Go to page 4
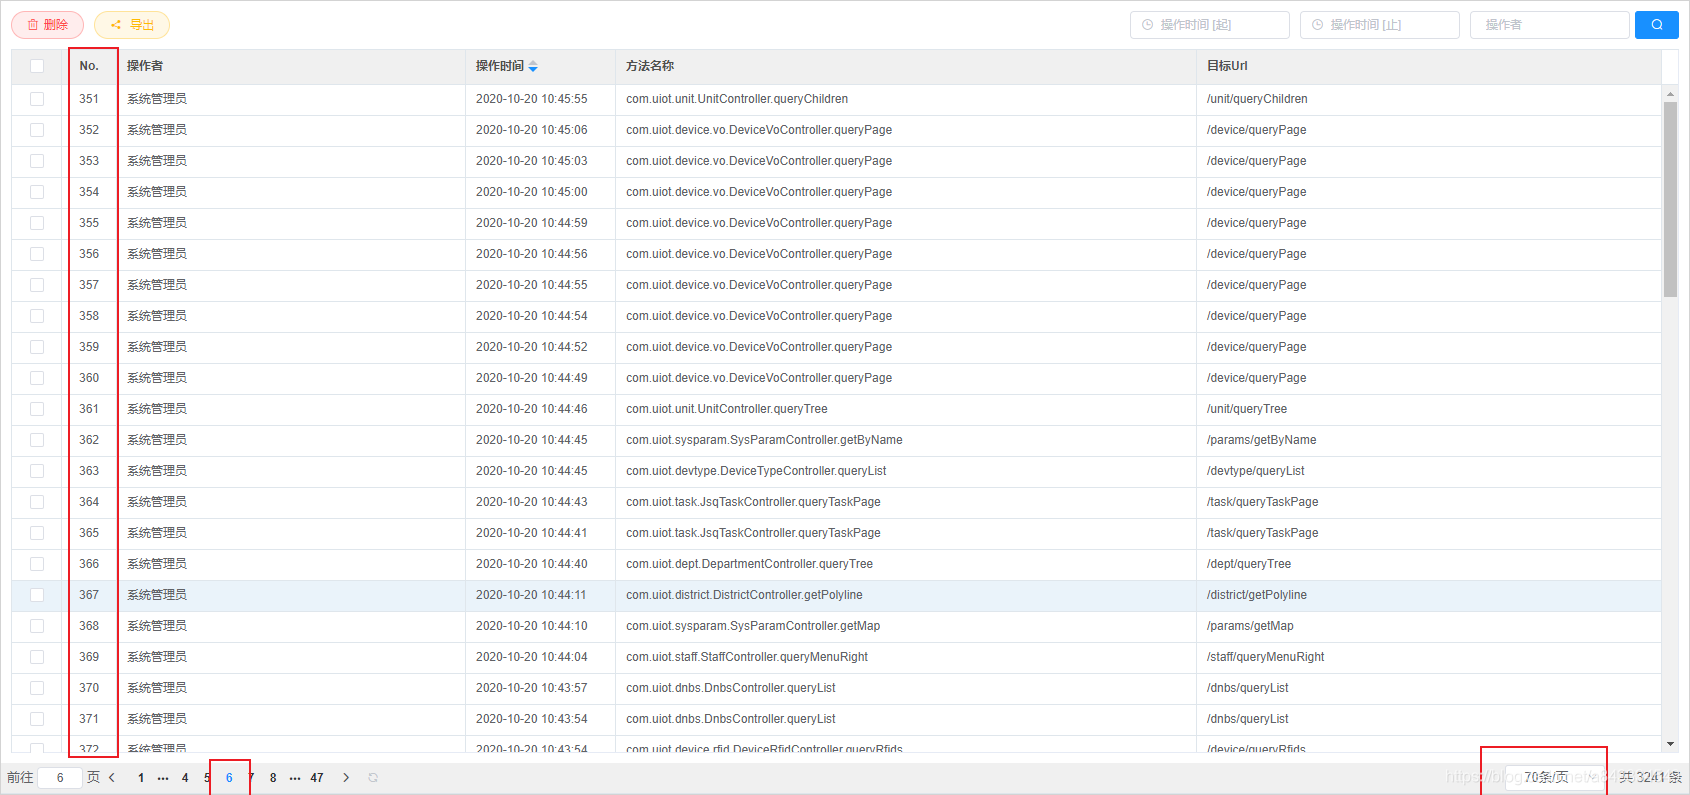1690x795 pixels. click(185, 777)
